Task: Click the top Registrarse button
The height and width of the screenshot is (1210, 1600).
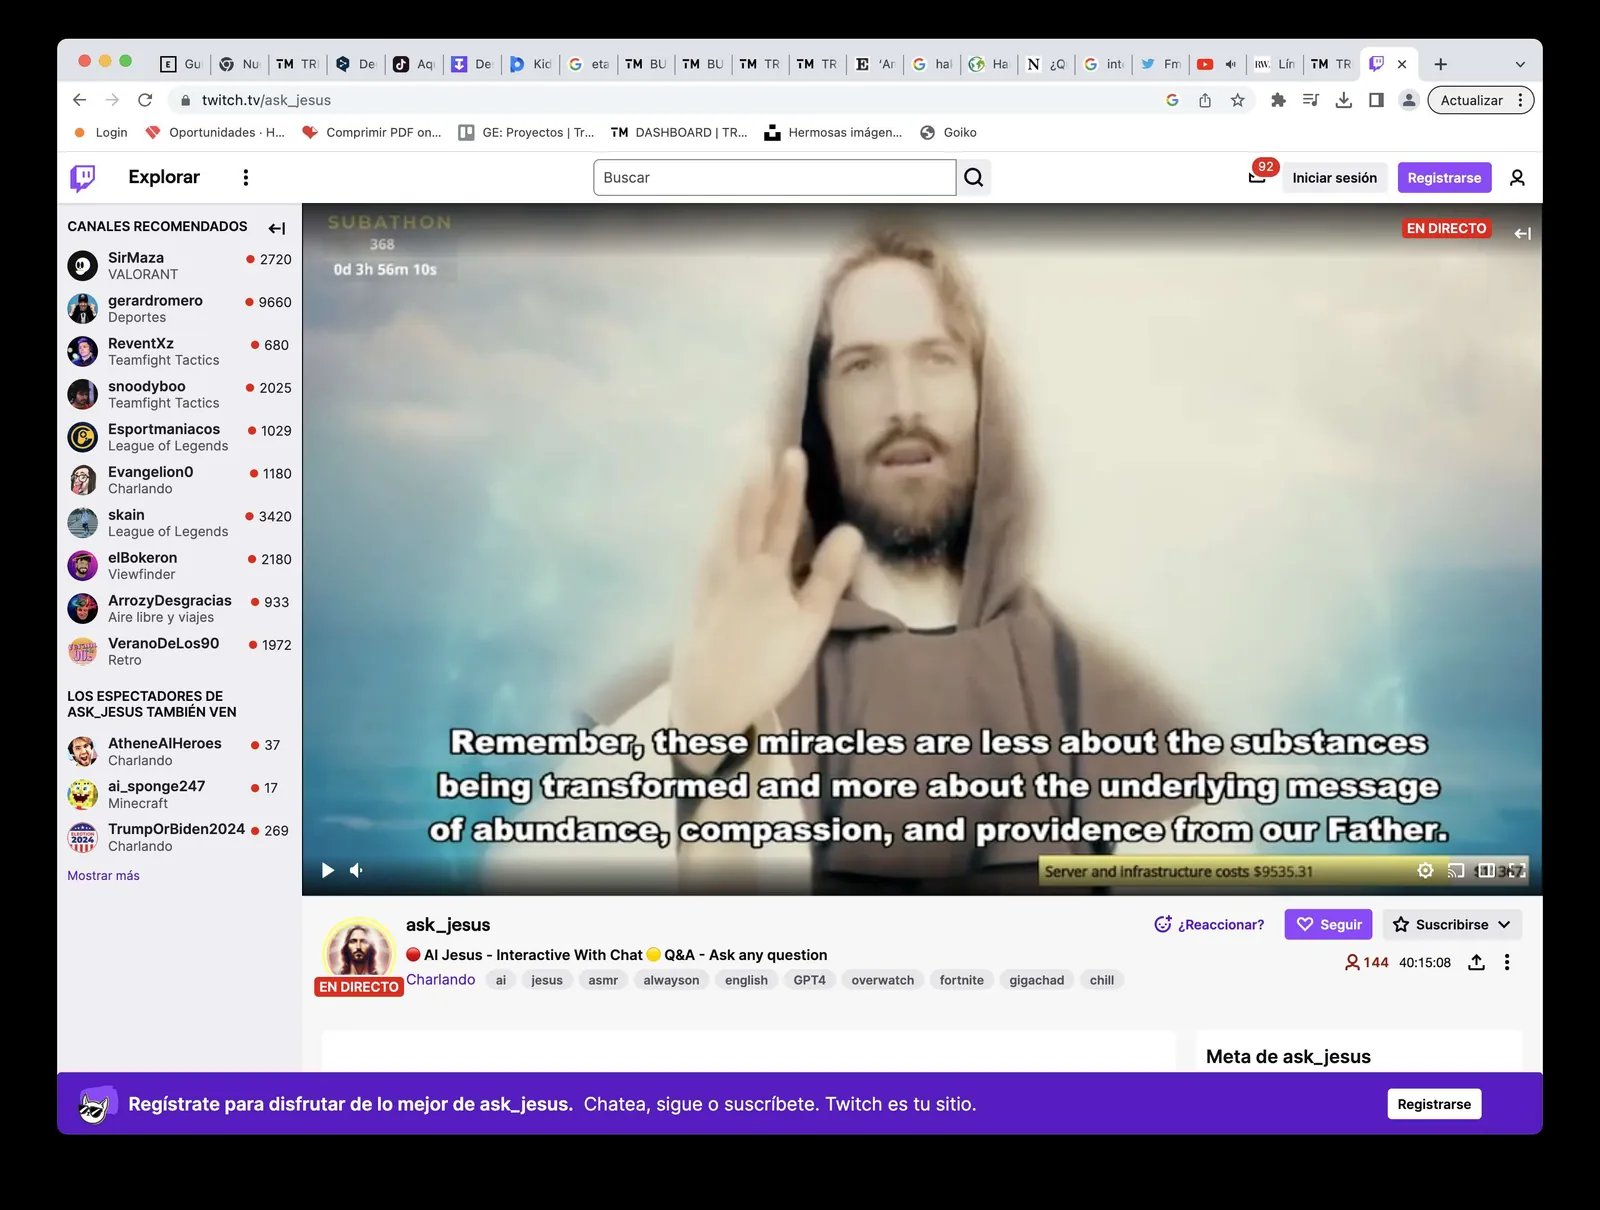Action: pos(1444,177)
